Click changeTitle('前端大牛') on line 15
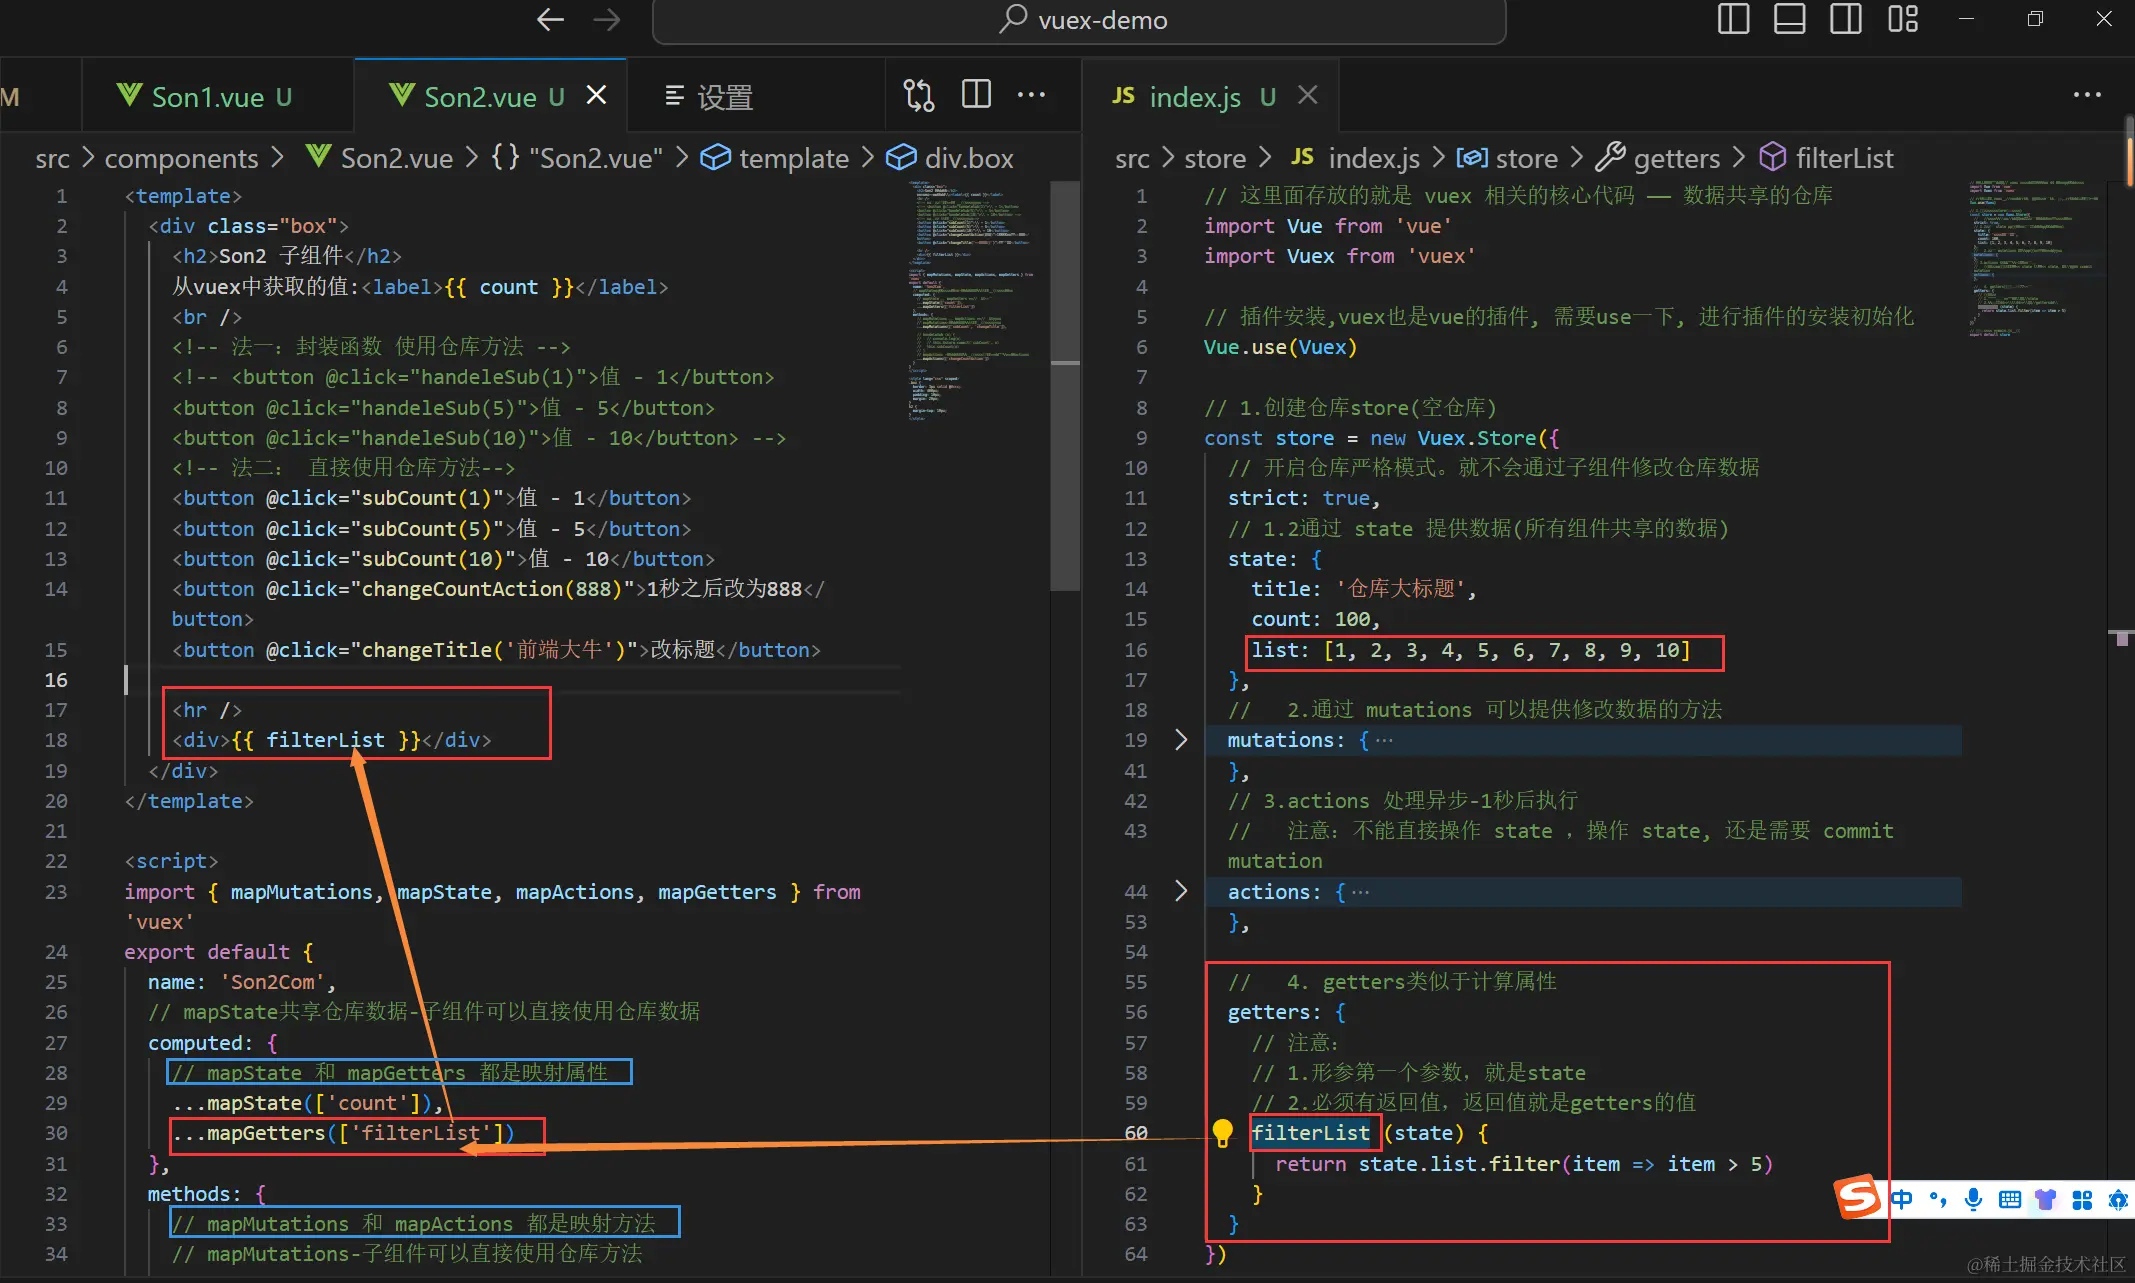The height and width of the screenshot is (1283, 2135). (493, 650)
